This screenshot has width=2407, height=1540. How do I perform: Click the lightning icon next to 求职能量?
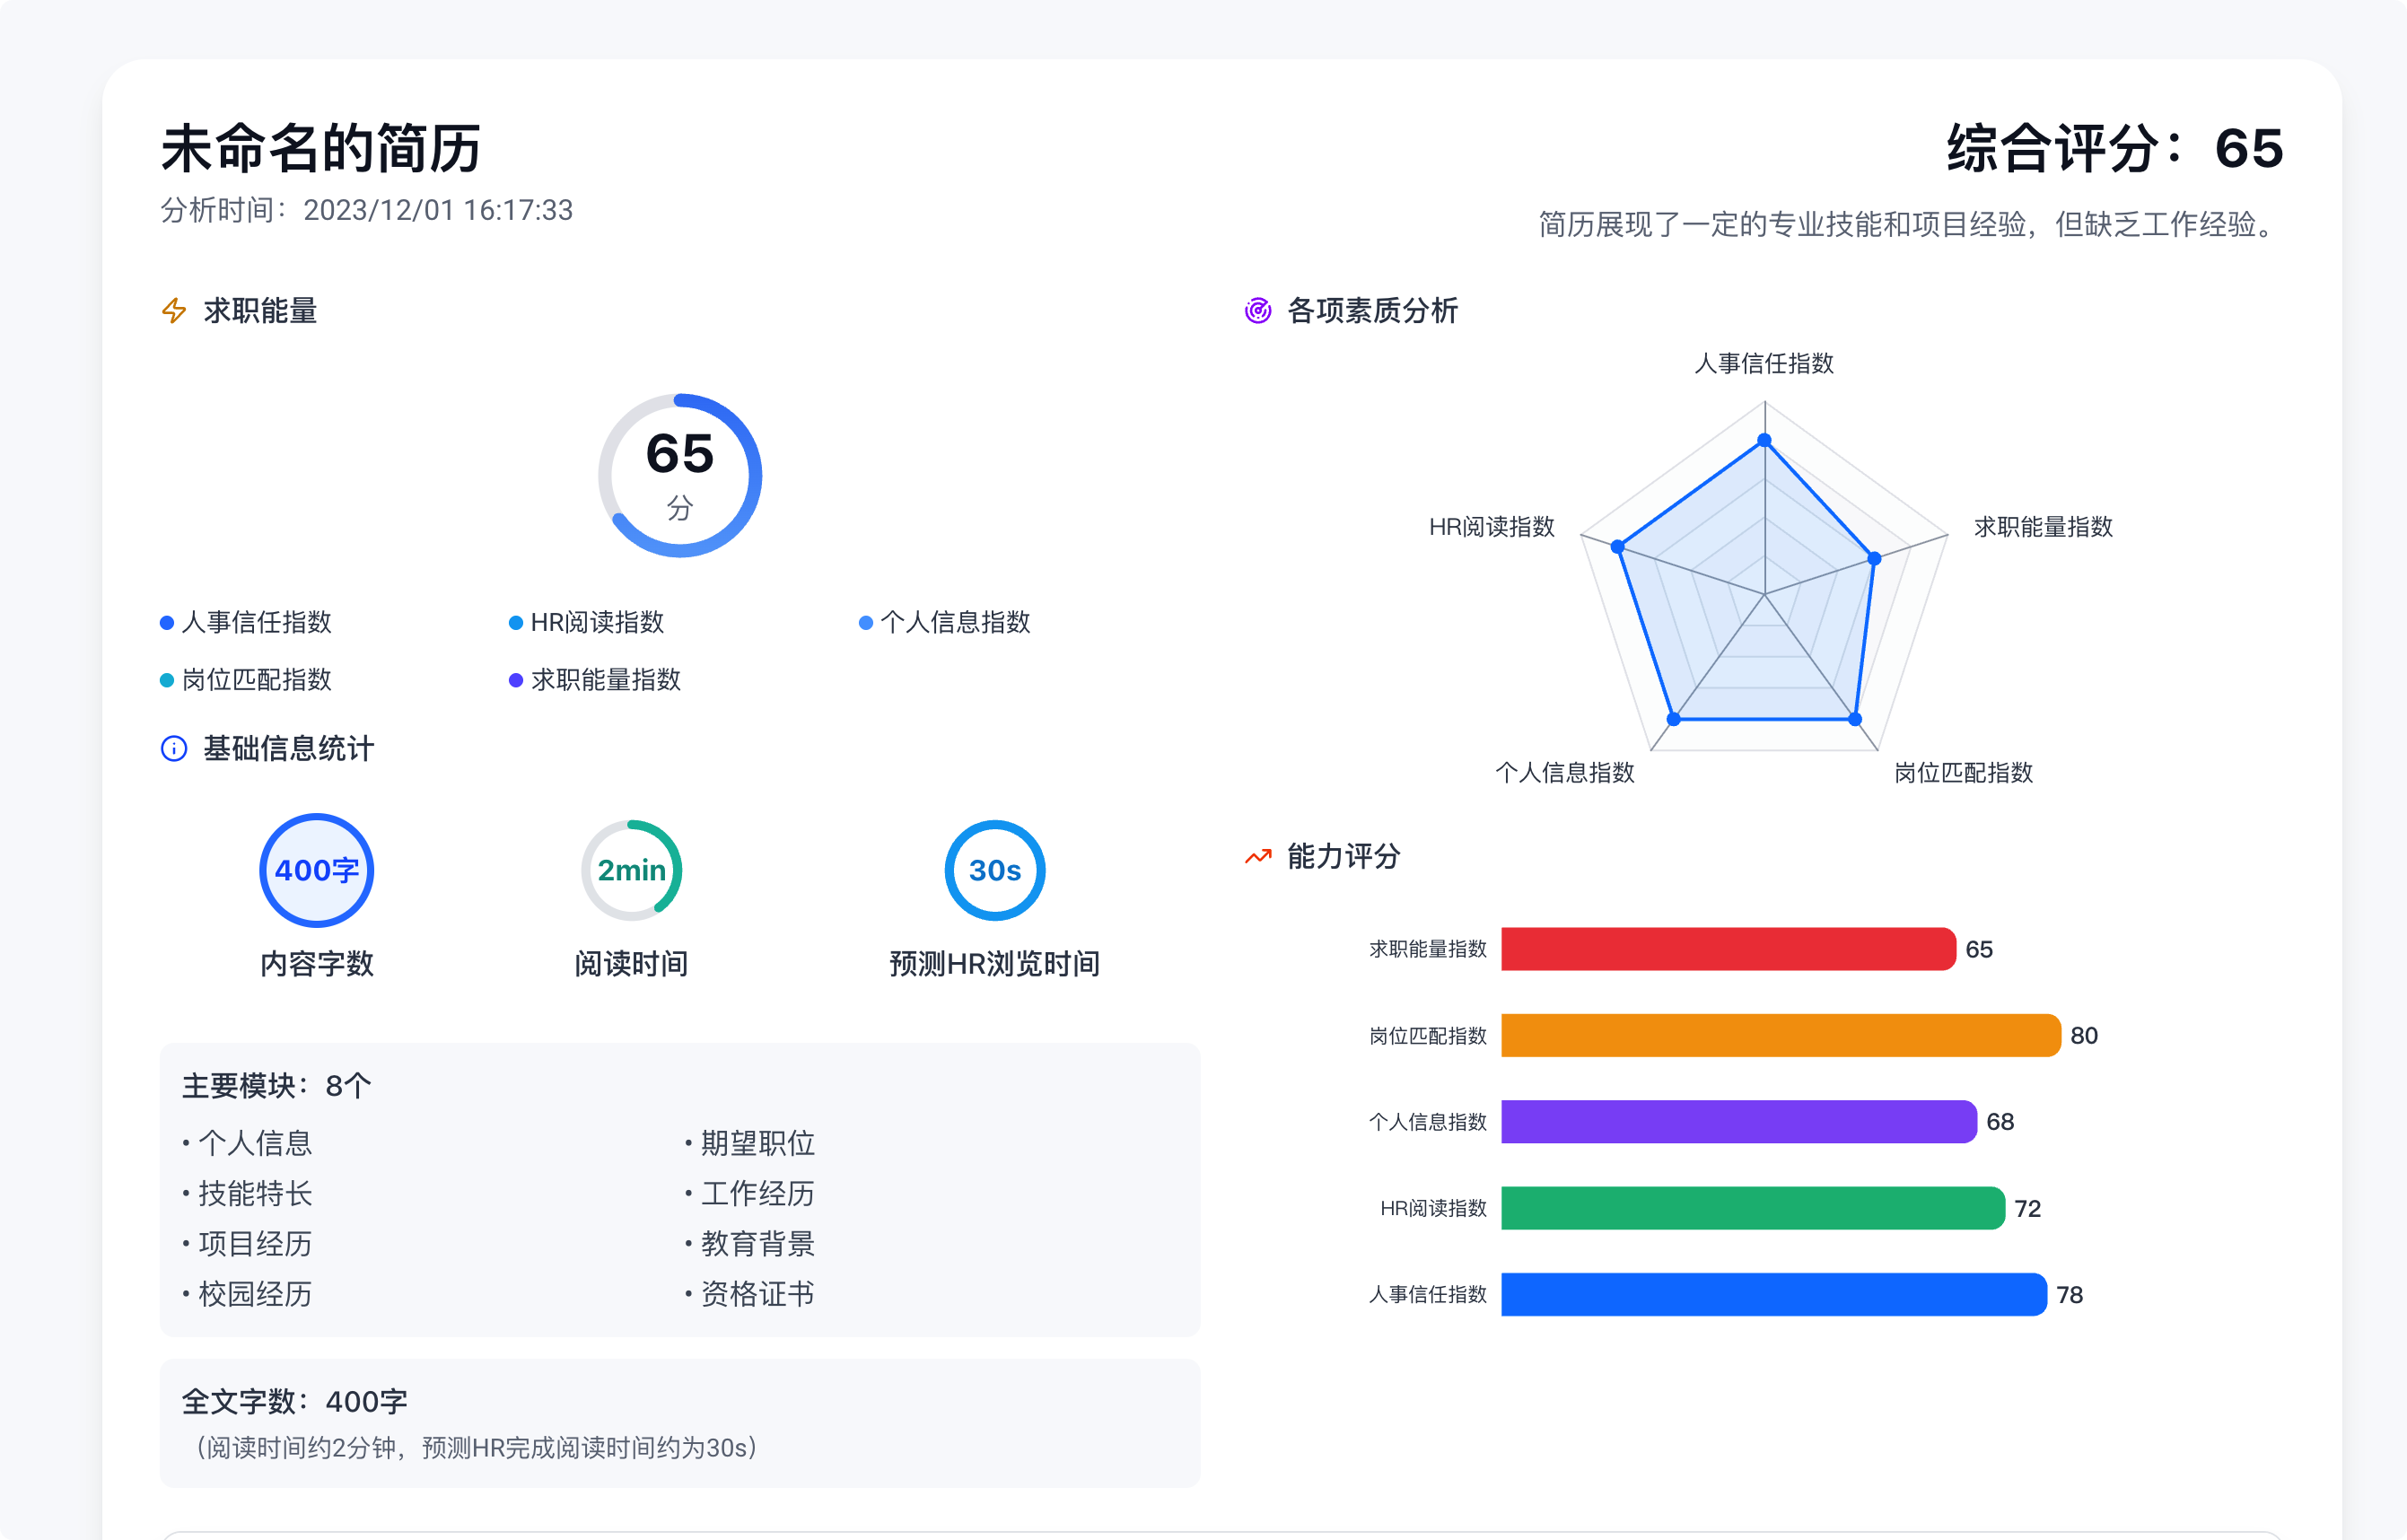tap(173, 311)
